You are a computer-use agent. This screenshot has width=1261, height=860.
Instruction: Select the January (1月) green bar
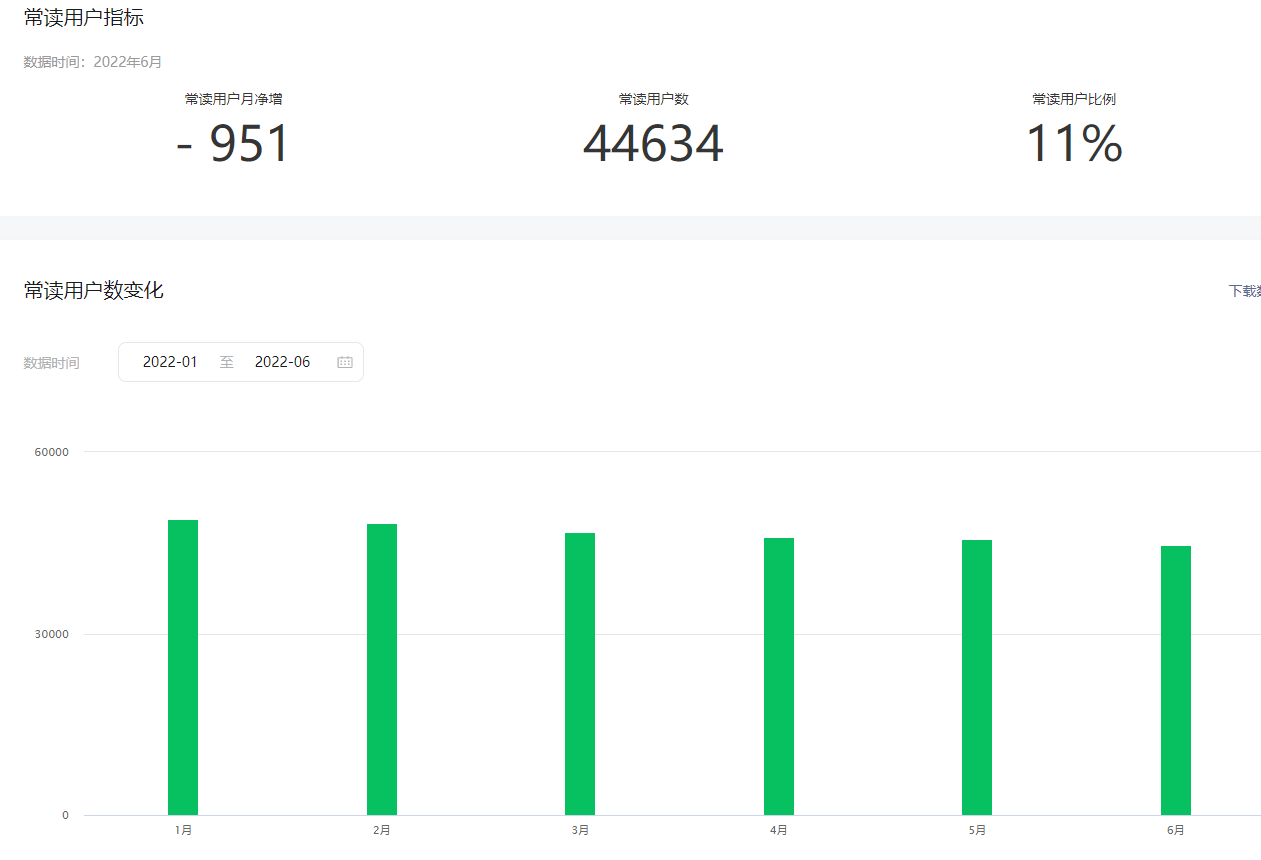(183, 667)
